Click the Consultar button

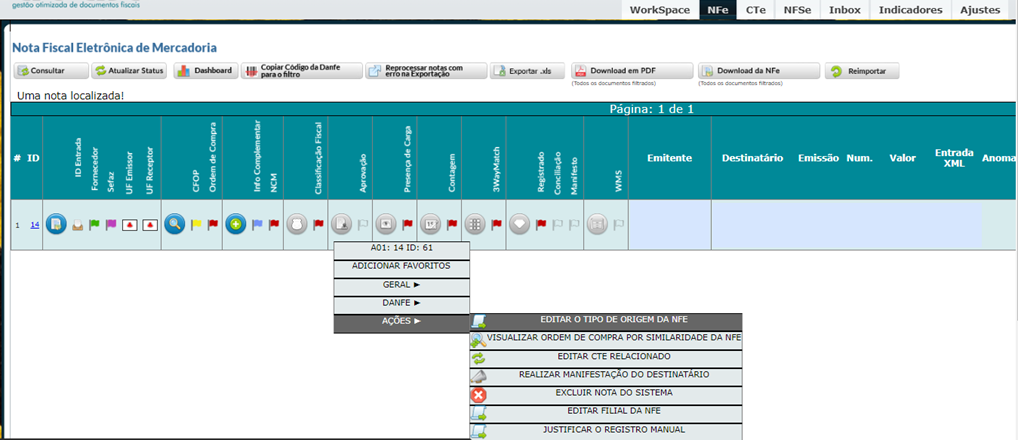coord(40,71)
